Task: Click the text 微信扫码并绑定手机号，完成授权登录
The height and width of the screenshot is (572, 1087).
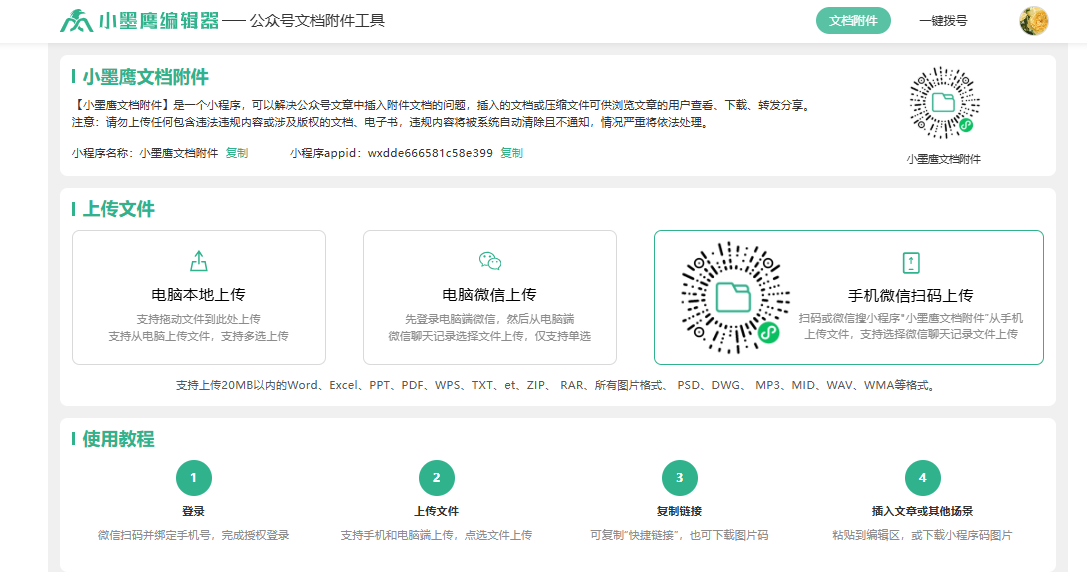Action: coord(193,535)
